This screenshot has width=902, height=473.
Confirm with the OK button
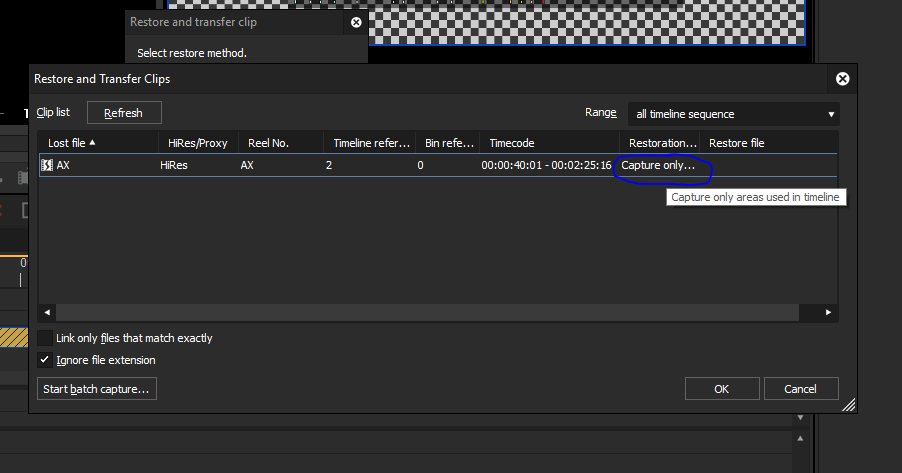[722, 389]
